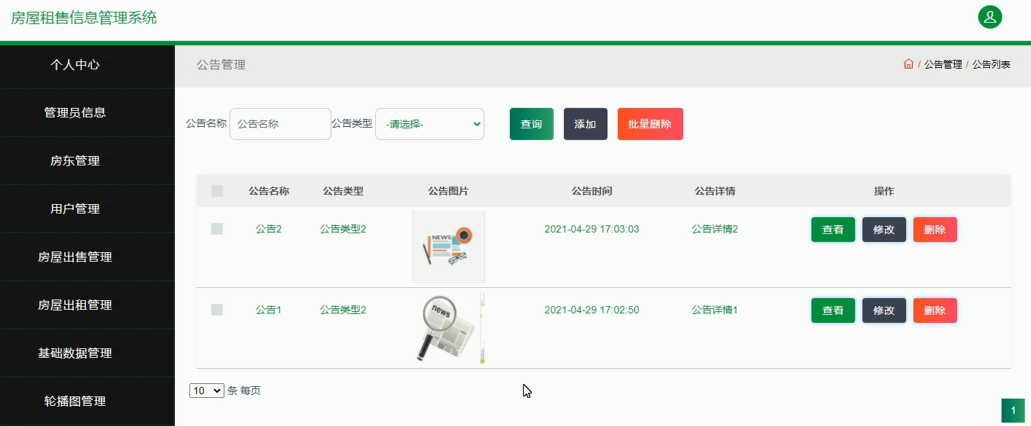Open the user profile avatar icon

point(990,17)
